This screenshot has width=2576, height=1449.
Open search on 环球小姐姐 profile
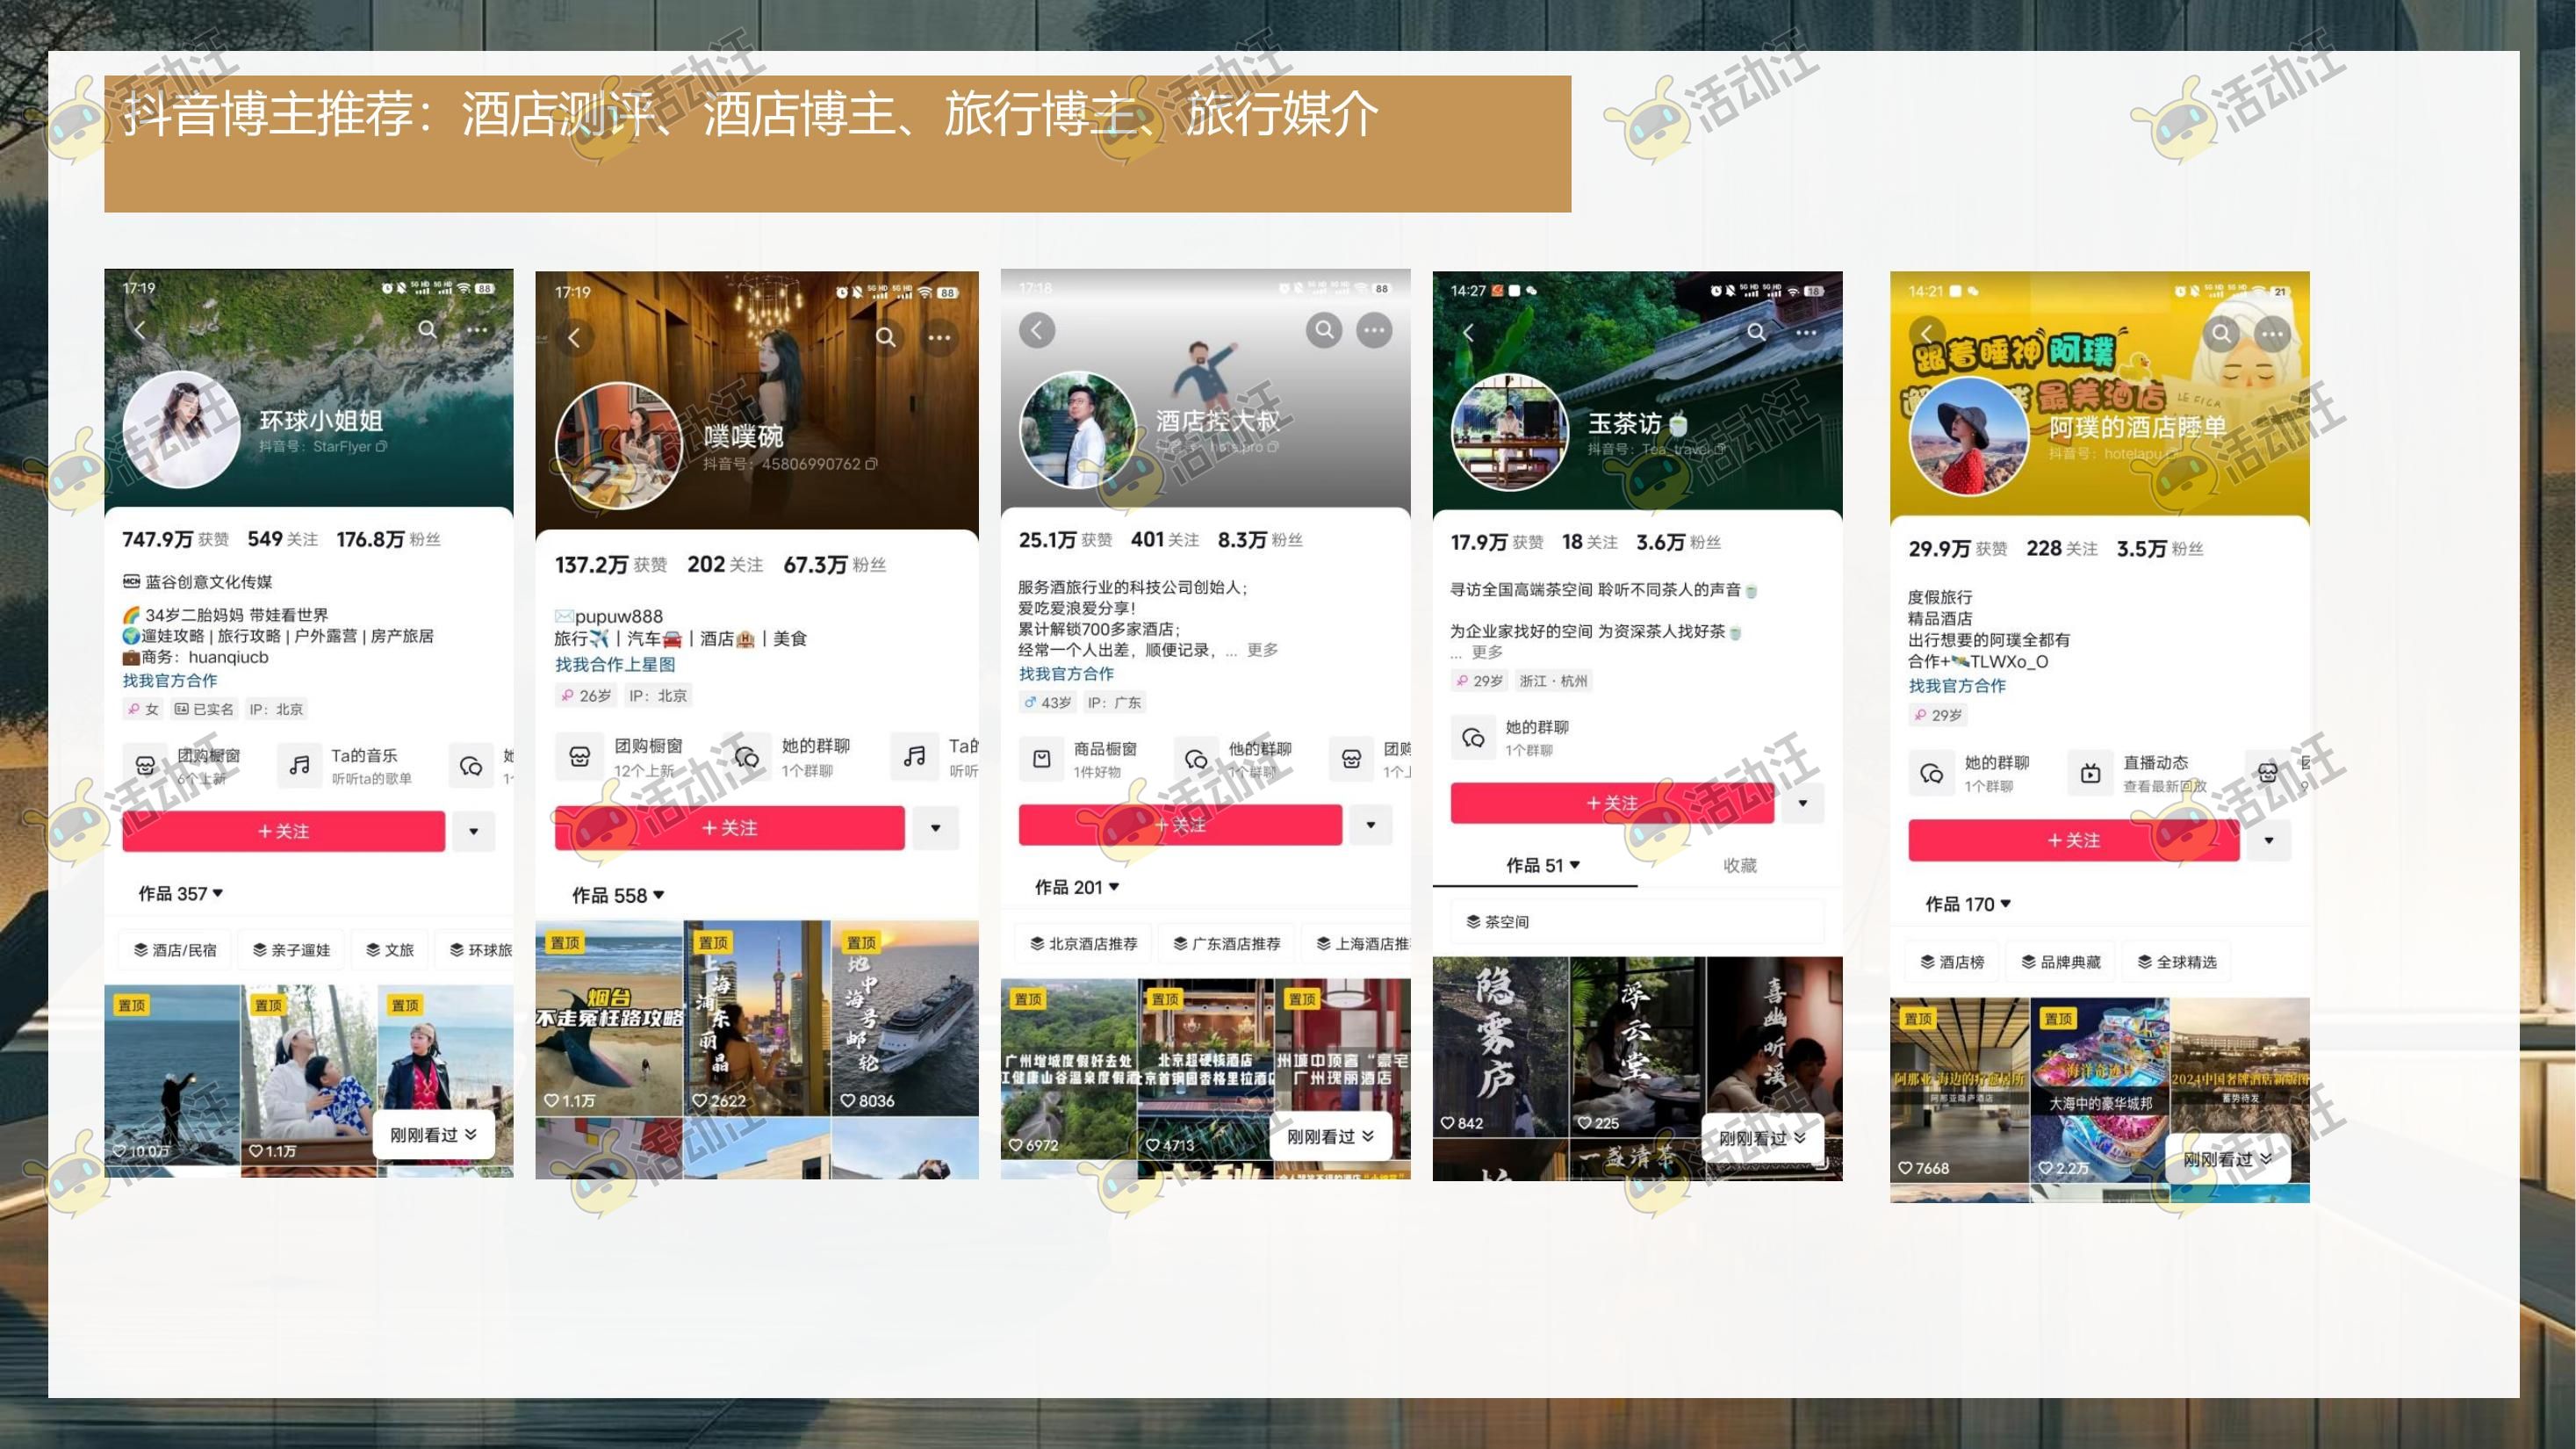(x=427, y=329)
